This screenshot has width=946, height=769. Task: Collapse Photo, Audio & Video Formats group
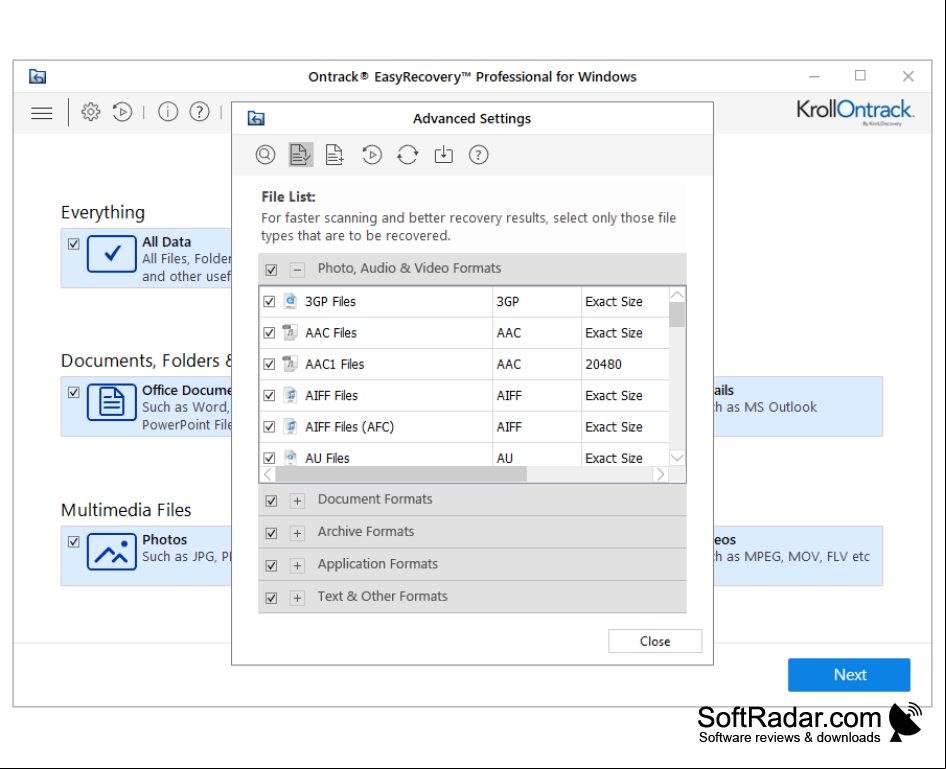pos(297,270)
